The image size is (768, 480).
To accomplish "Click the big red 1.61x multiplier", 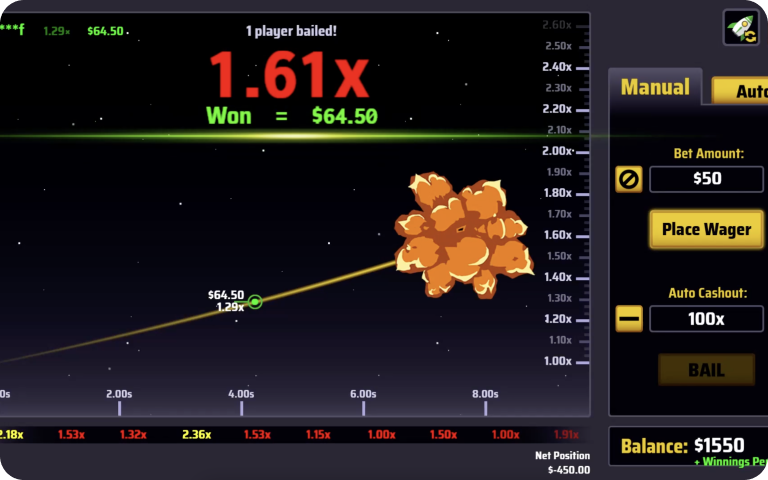I will click(x=289, y=76).
